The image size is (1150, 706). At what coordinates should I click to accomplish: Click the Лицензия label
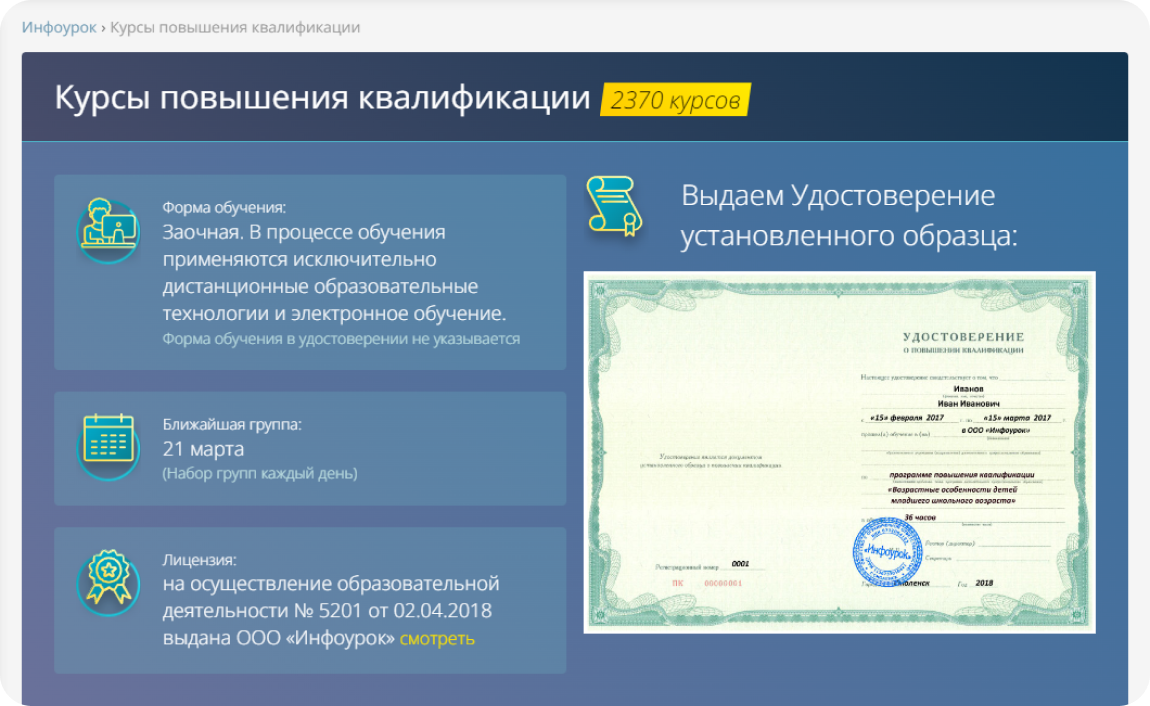(199, 559)
